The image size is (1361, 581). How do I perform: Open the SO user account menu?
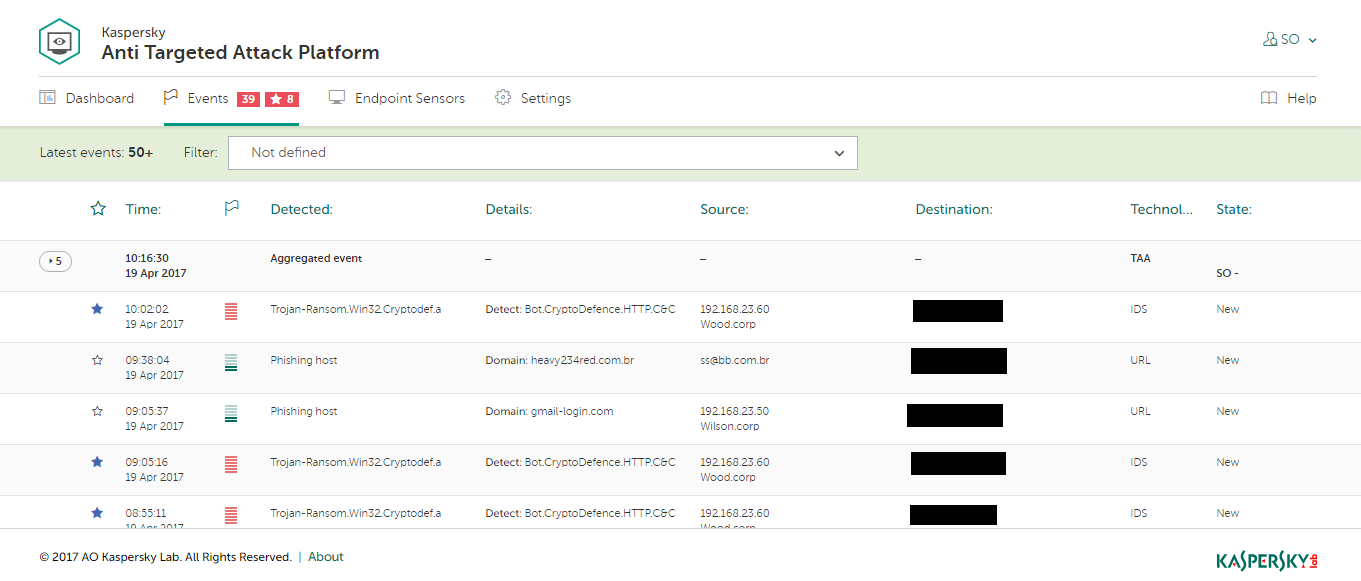click(x=1290, y=39)
